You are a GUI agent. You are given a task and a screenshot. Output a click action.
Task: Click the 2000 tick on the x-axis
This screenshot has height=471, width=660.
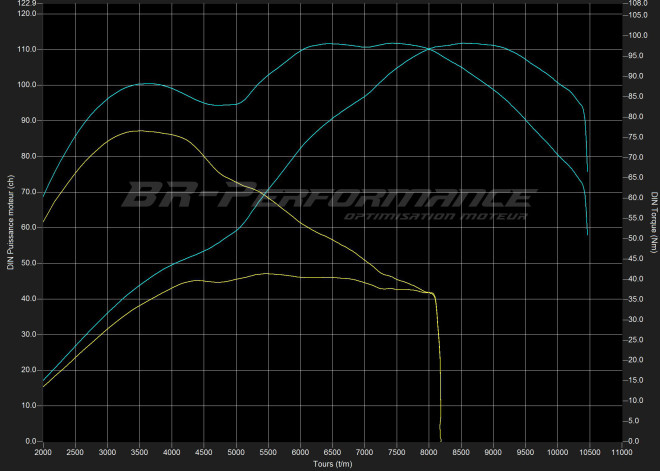click(x=43, y=452)
